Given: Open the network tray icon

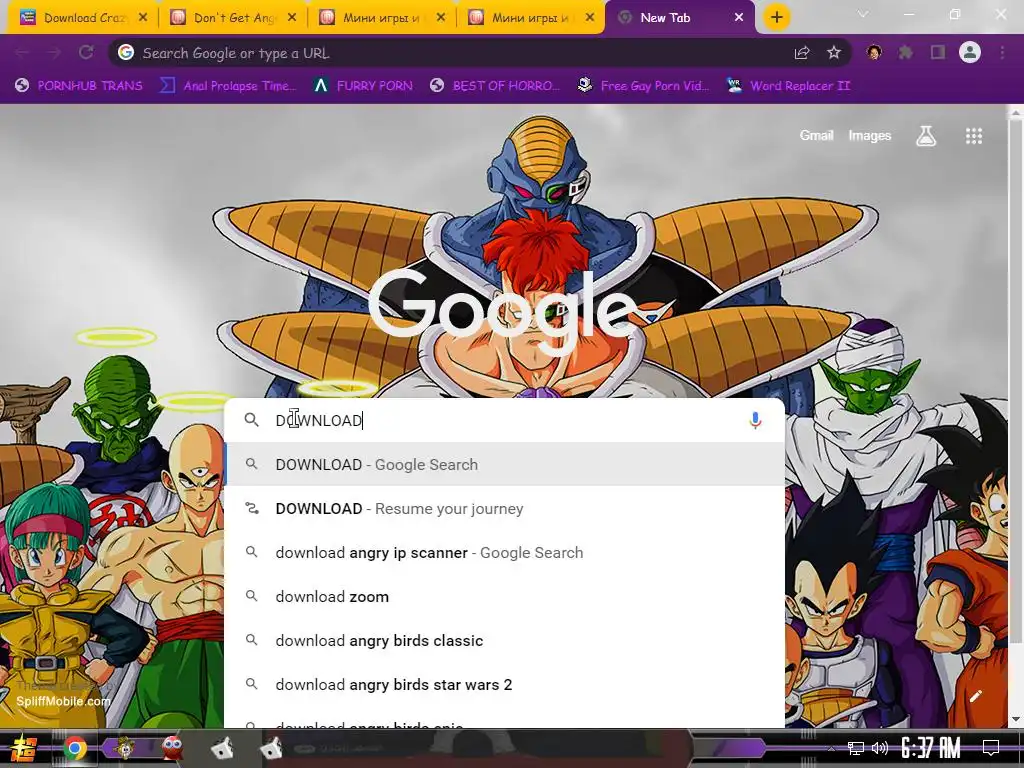Looking at the screenshot, I should [x=856, y=748].
